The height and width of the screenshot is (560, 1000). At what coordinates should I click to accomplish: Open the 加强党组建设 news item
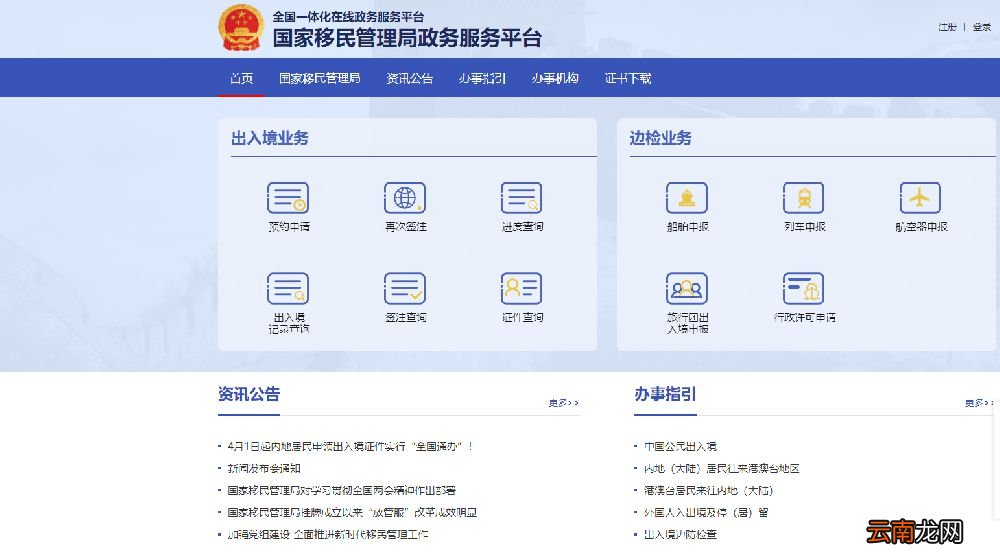328,534
